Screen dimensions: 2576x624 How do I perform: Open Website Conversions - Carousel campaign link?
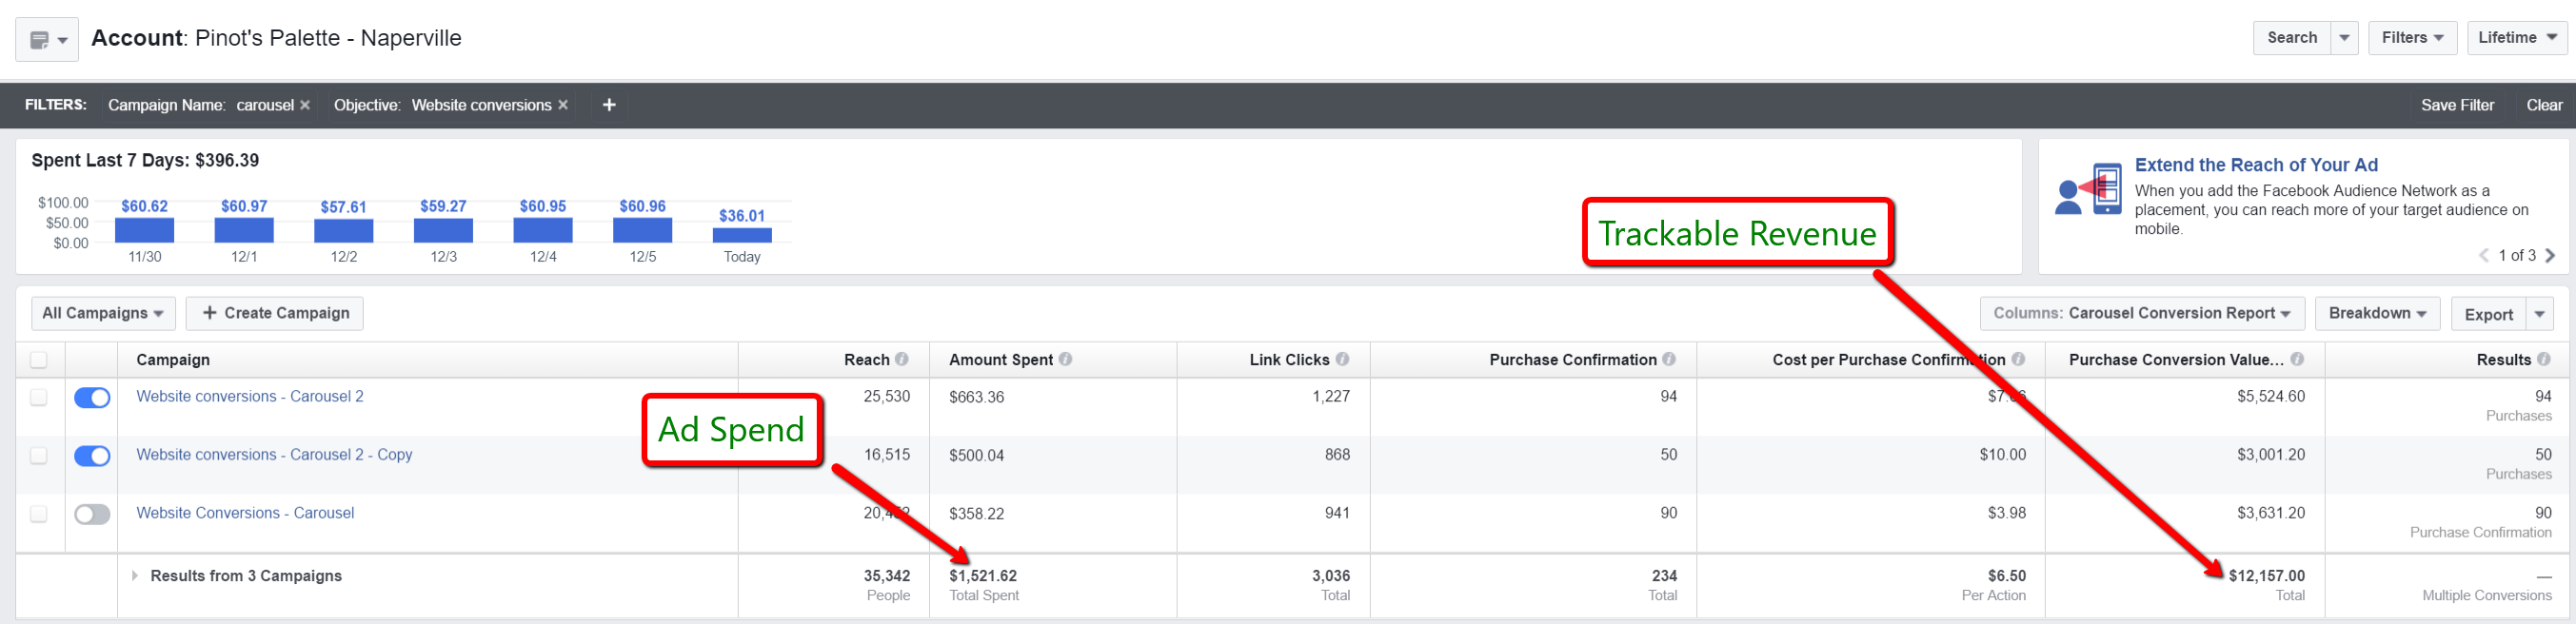click(x=245, y=513)
